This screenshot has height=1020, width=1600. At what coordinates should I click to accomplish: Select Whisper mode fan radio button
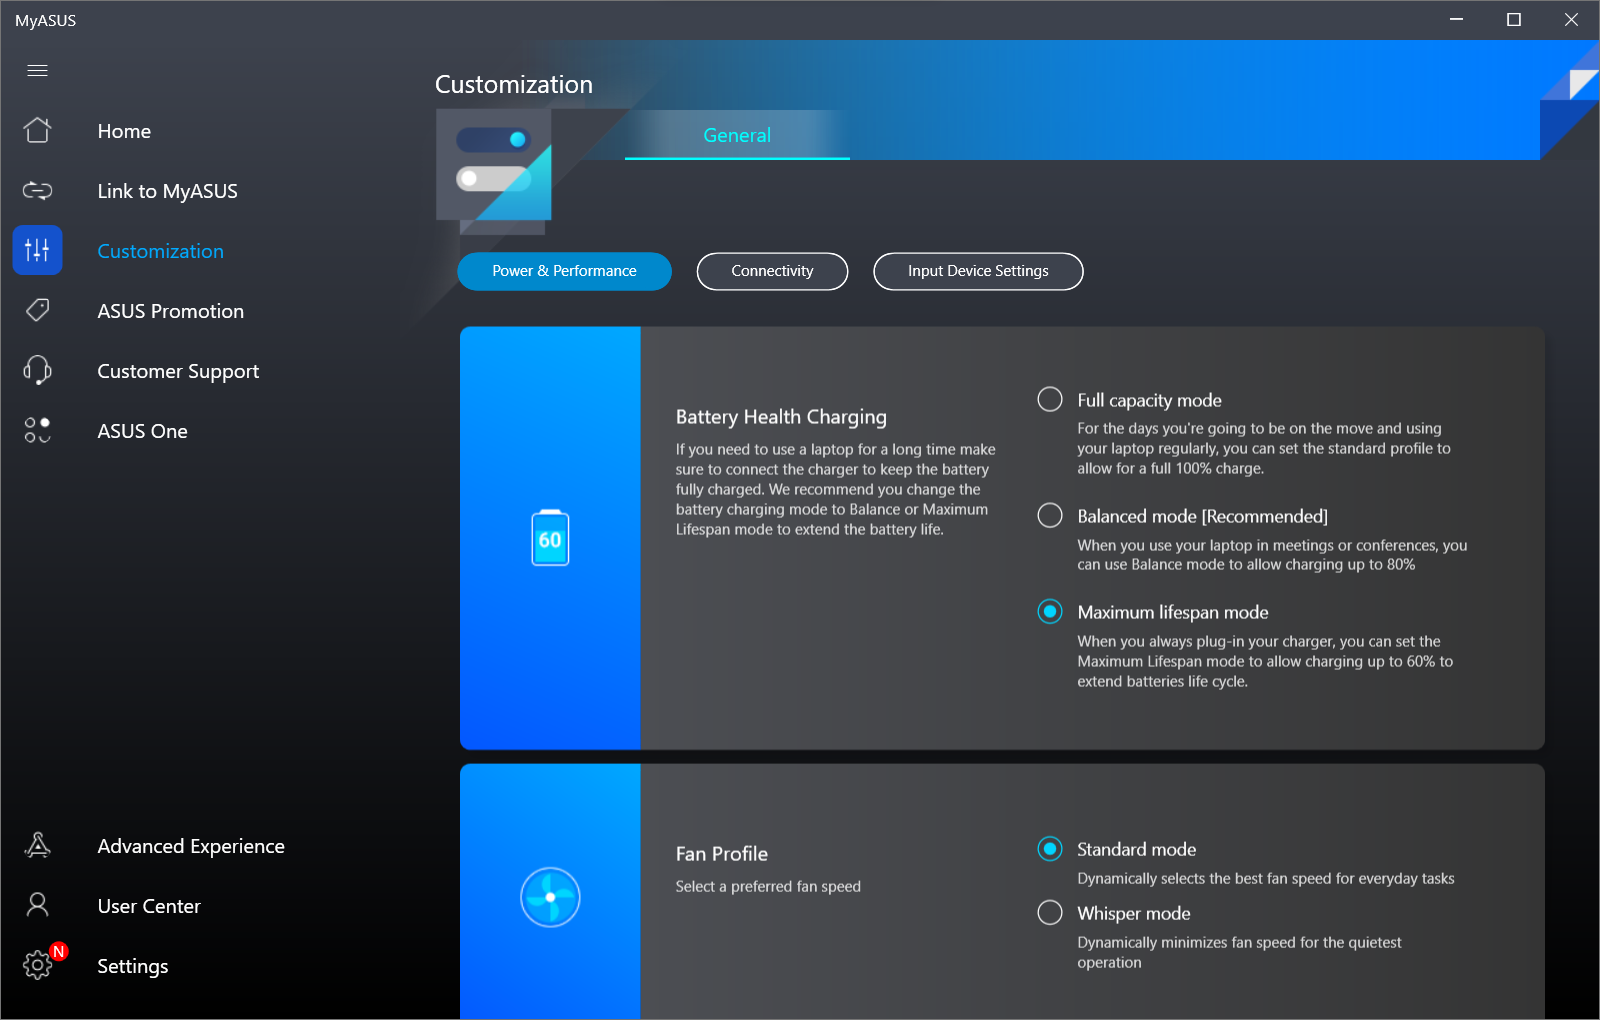(x=1050, y=912)
